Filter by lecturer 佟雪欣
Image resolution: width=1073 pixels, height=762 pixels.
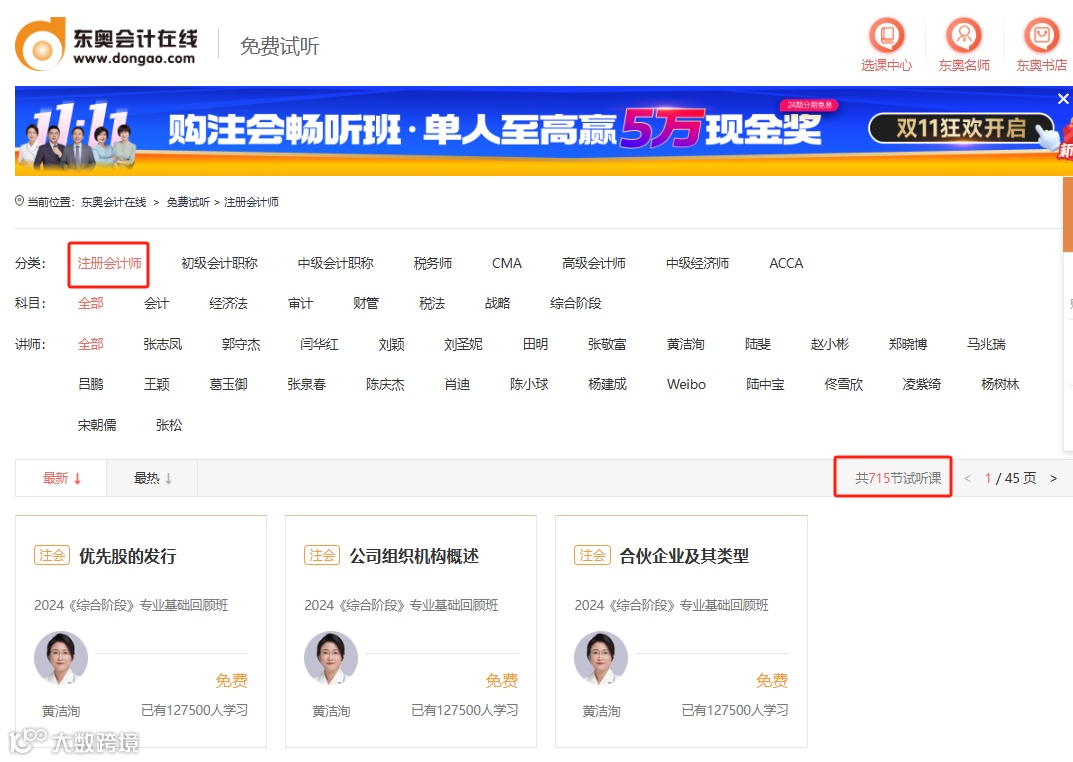pos(843,384)
